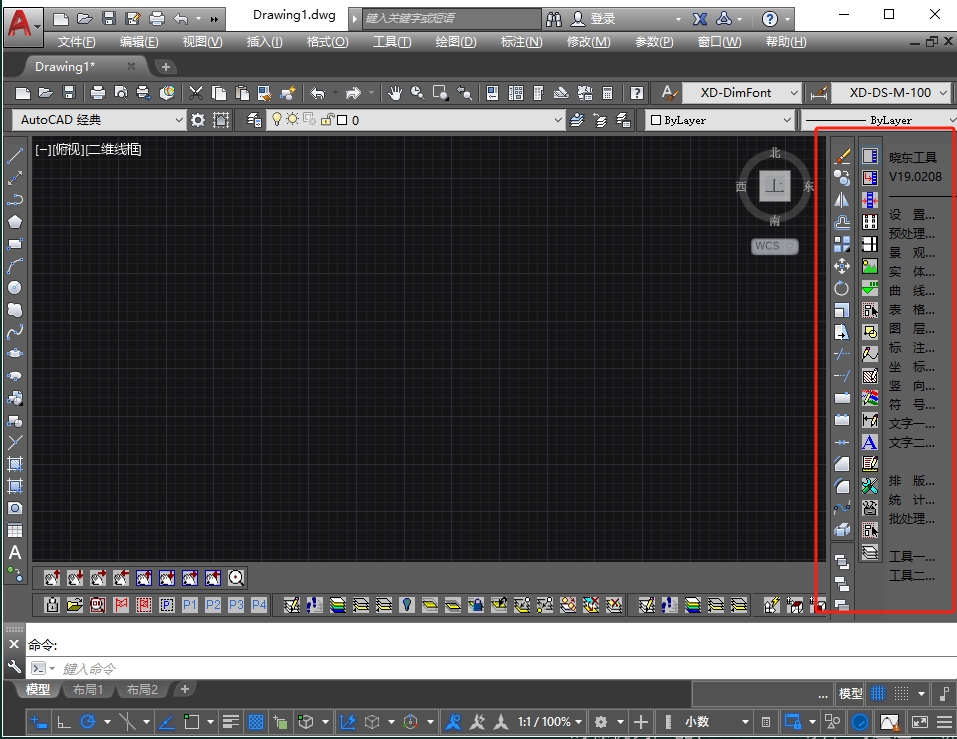
Task: Toggle layer 0 lock padlock
Action: click(327, 119)
